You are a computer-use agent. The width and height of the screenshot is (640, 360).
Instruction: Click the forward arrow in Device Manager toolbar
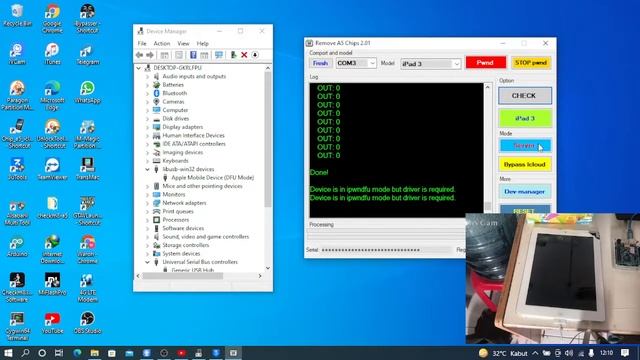pos(150,55)
